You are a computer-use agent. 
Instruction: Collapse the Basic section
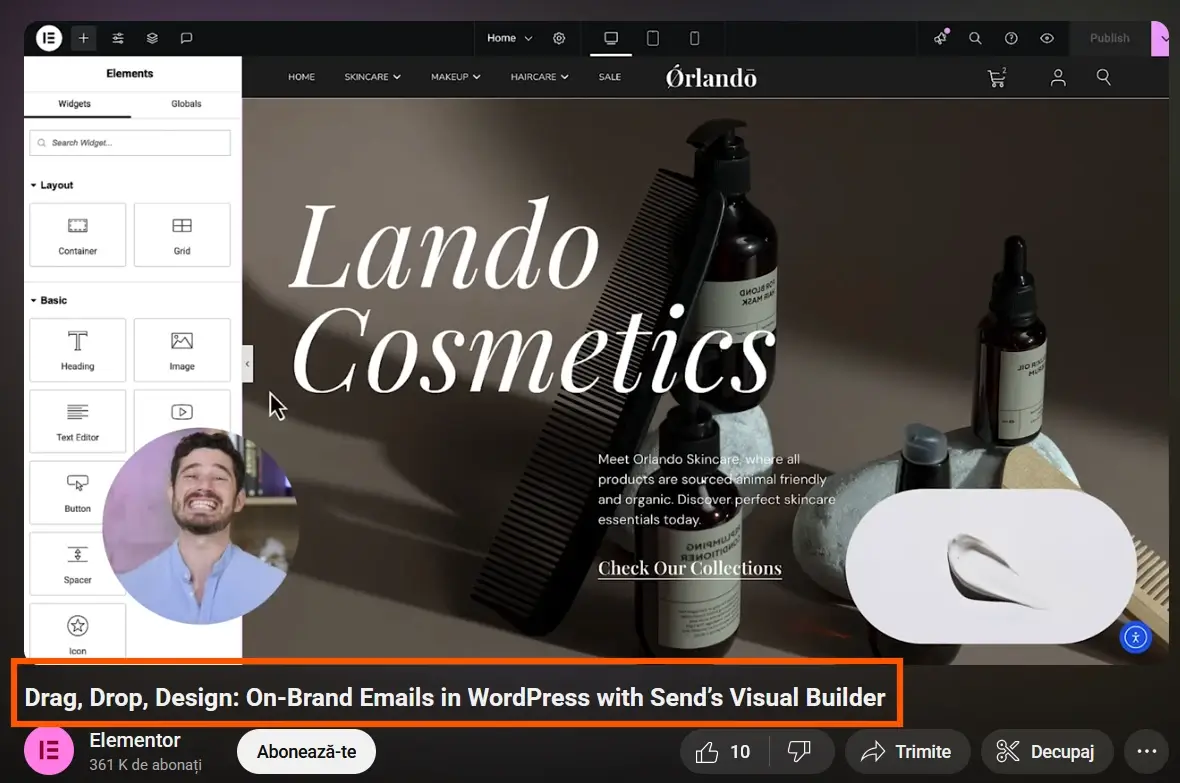click(x=49, y=300)
